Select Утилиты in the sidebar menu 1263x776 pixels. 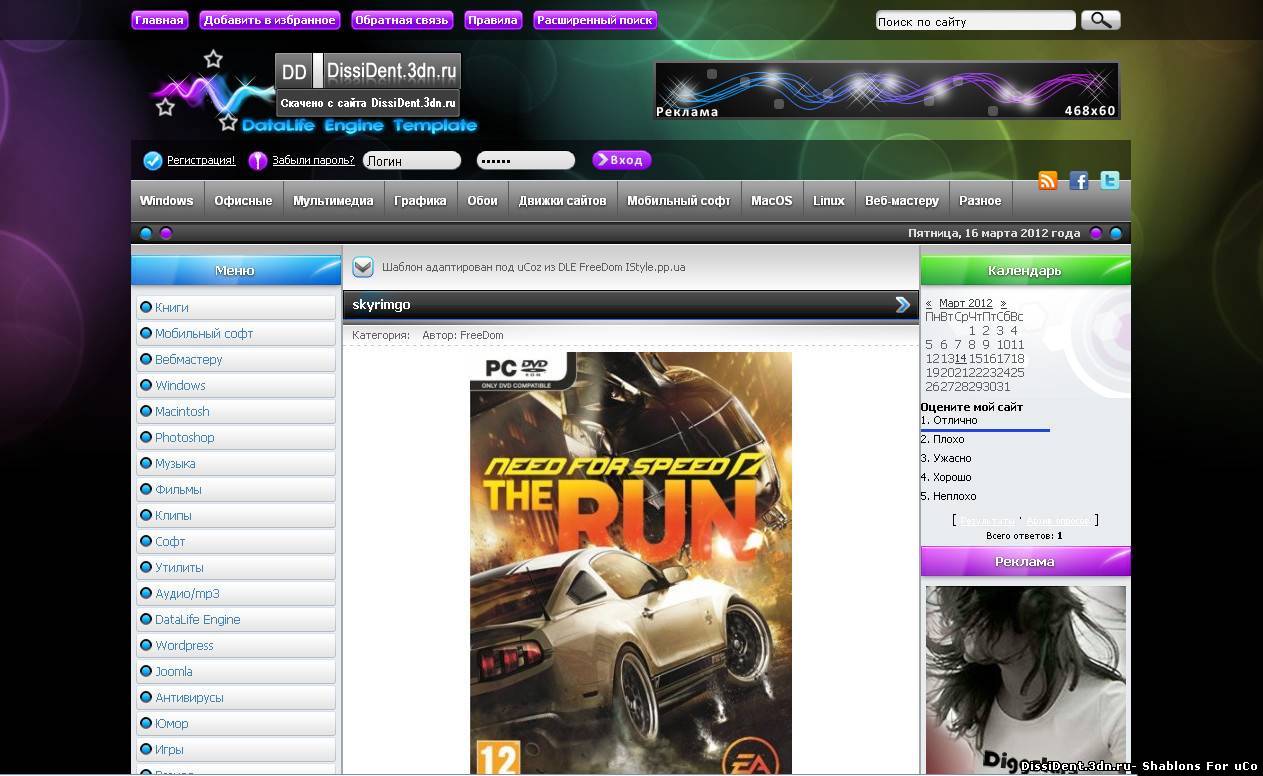click(236, 567)
